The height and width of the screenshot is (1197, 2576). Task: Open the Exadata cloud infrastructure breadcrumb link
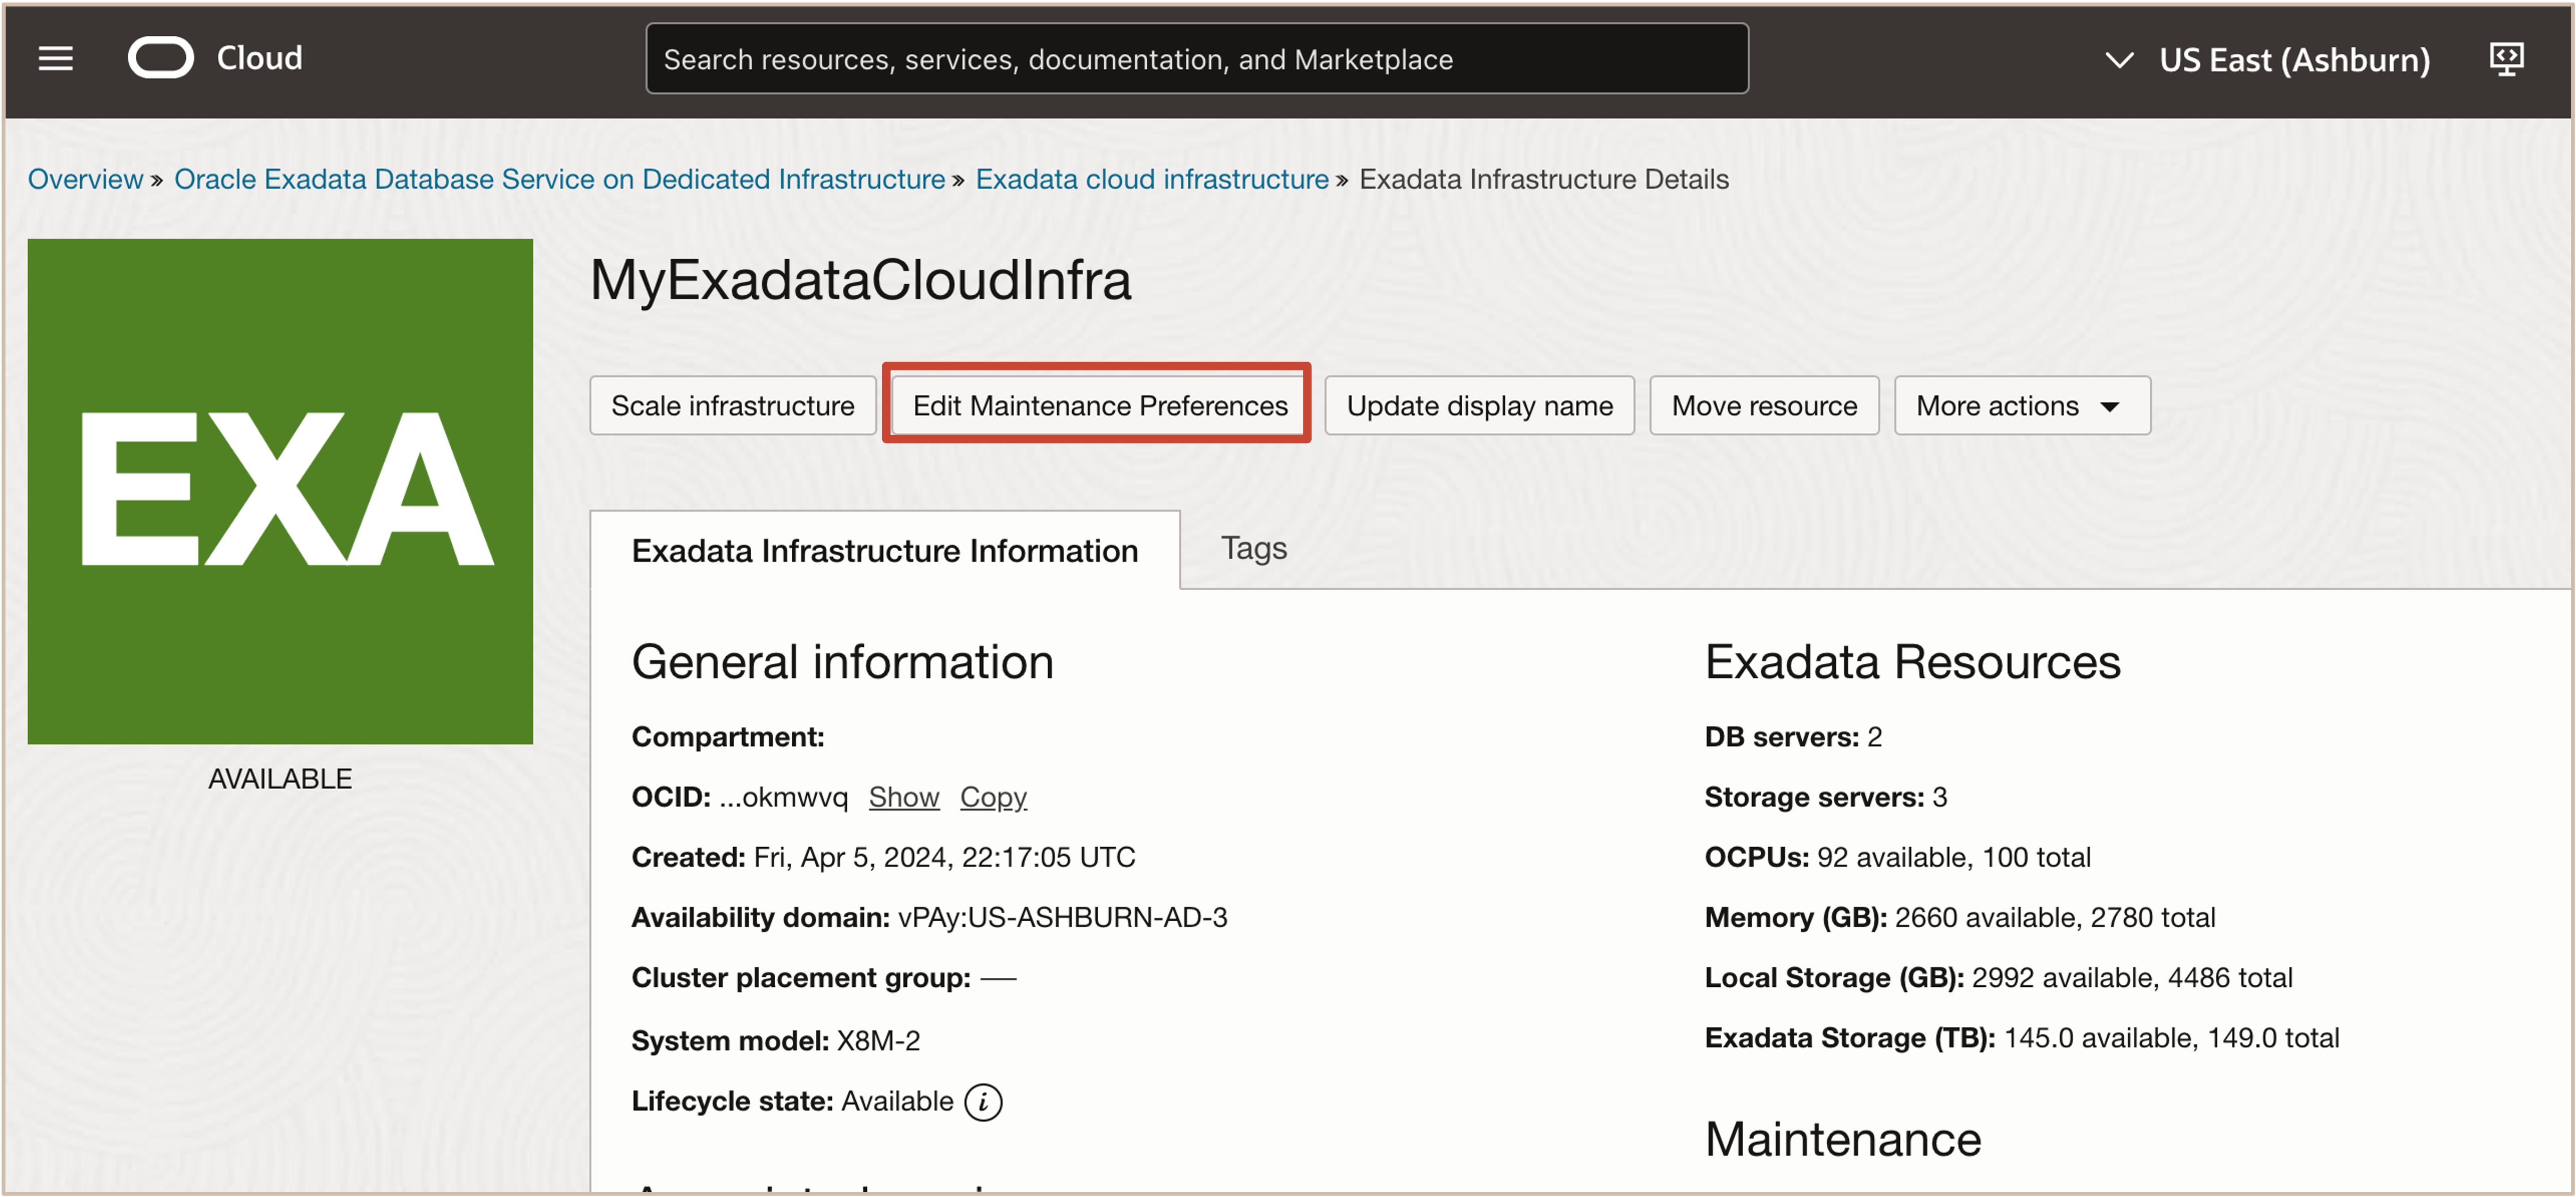pyautogui.click(x=1151, y=179)
